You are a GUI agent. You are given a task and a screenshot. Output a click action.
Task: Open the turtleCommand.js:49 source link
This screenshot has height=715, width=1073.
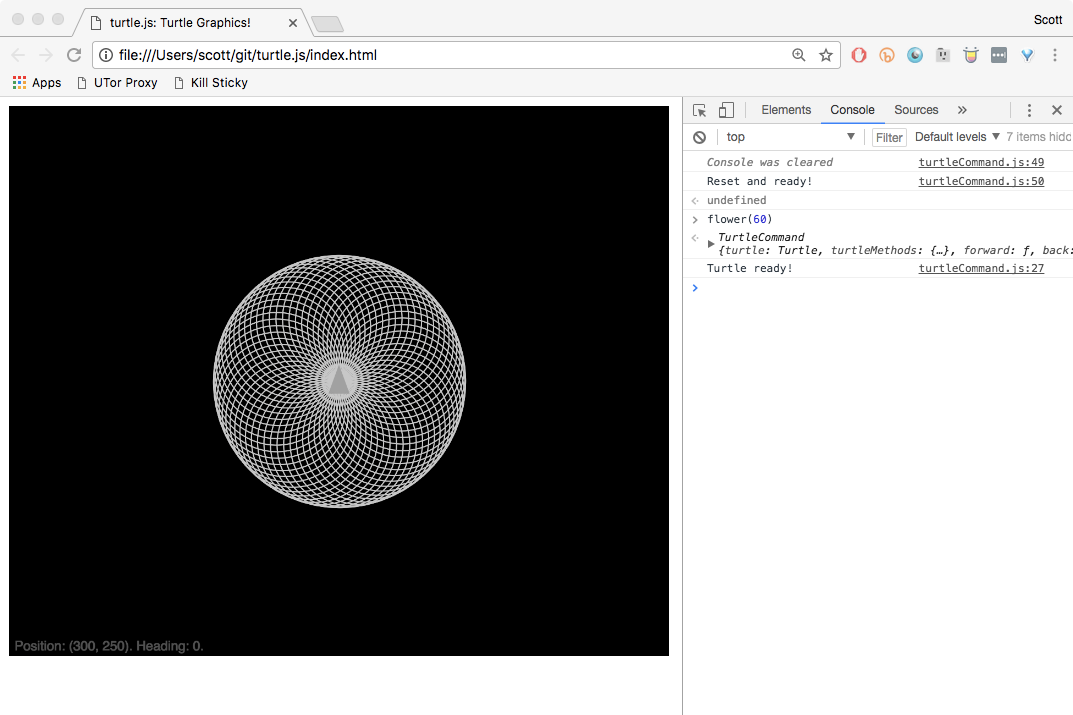click(981, 162)
